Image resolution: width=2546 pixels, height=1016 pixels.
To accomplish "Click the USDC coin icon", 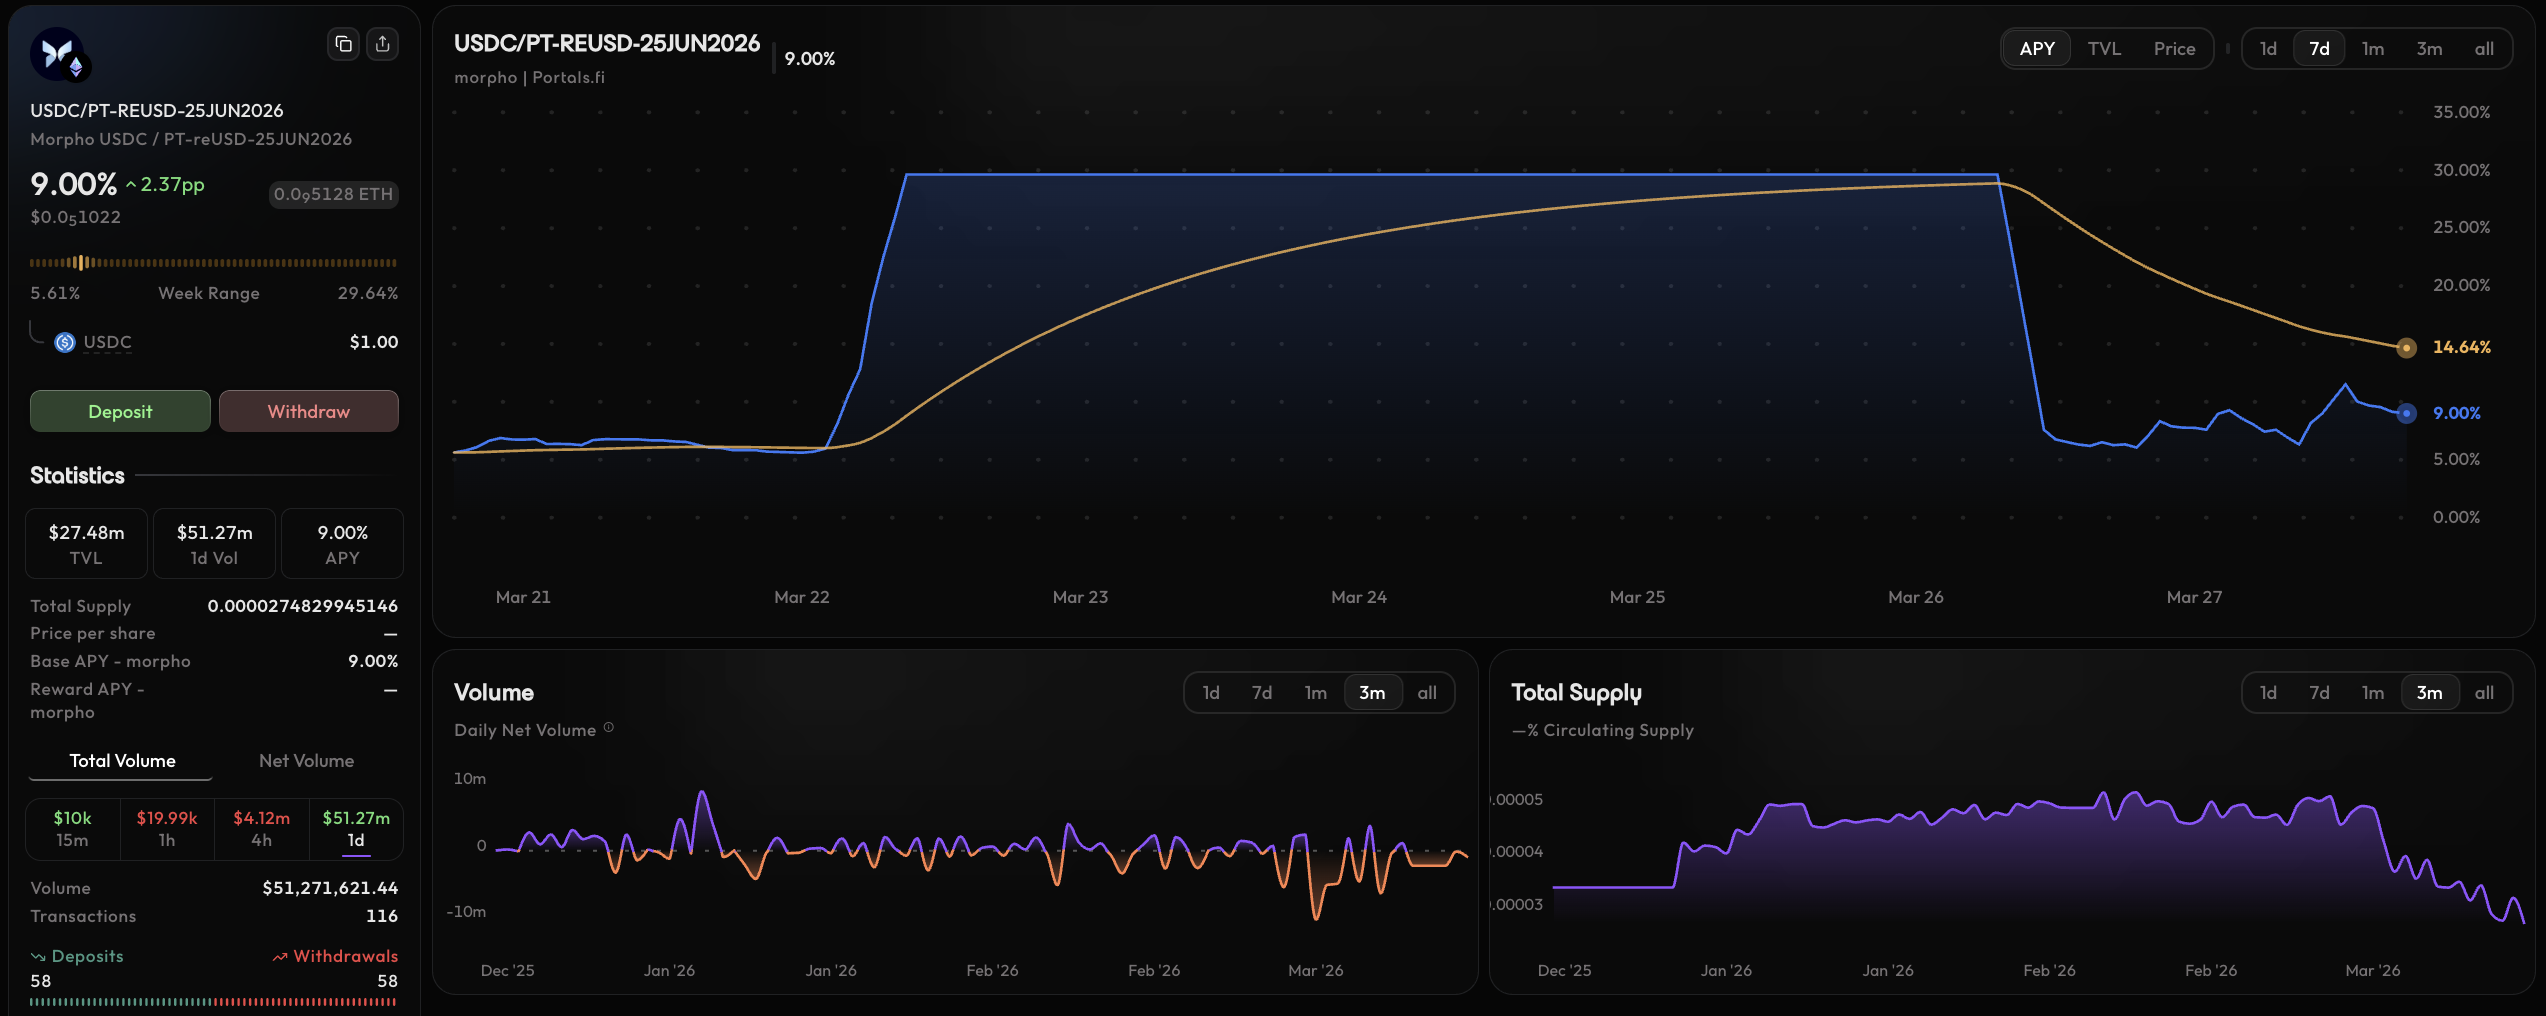I will 65,342.
